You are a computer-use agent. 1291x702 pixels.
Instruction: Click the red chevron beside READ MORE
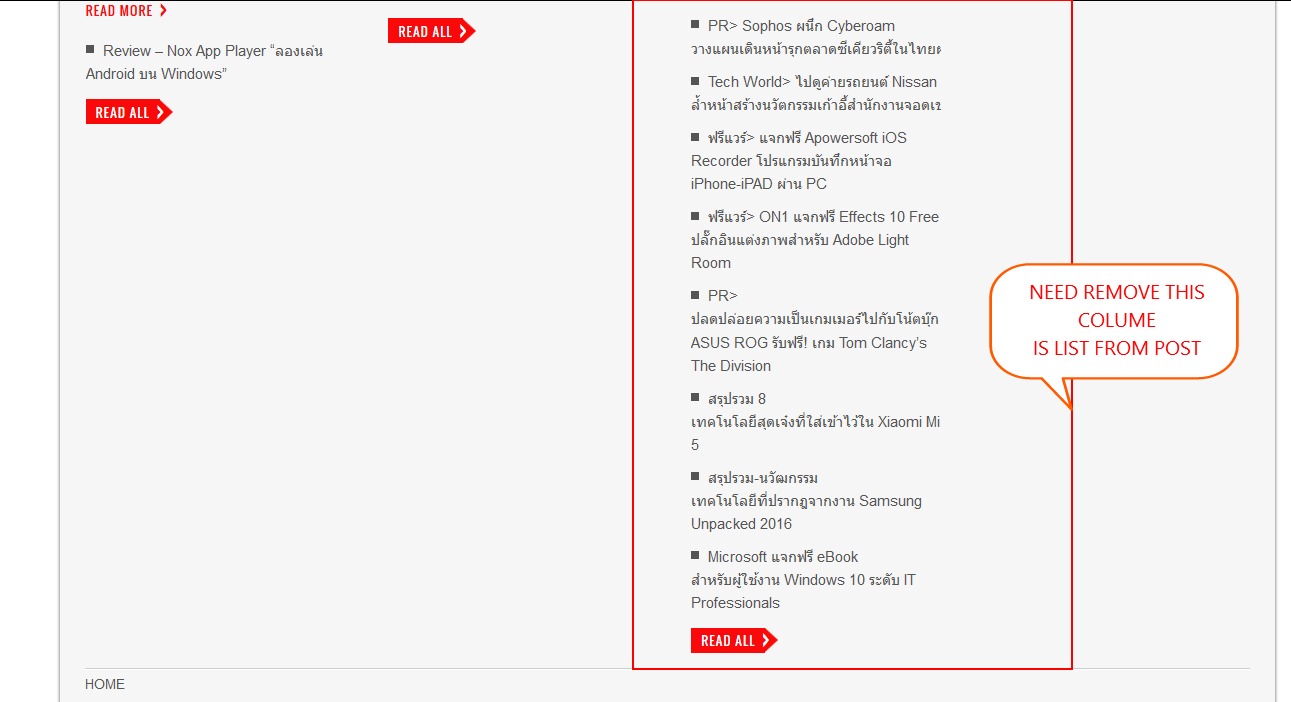click(x=163, y=11)
